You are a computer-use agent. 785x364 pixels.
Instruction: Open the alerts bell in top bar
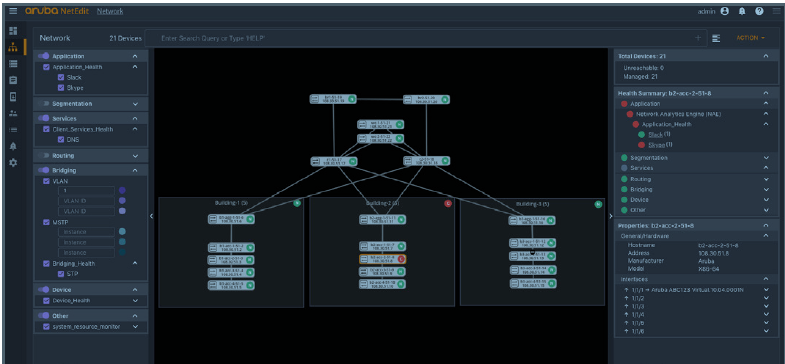pos(742,11)
